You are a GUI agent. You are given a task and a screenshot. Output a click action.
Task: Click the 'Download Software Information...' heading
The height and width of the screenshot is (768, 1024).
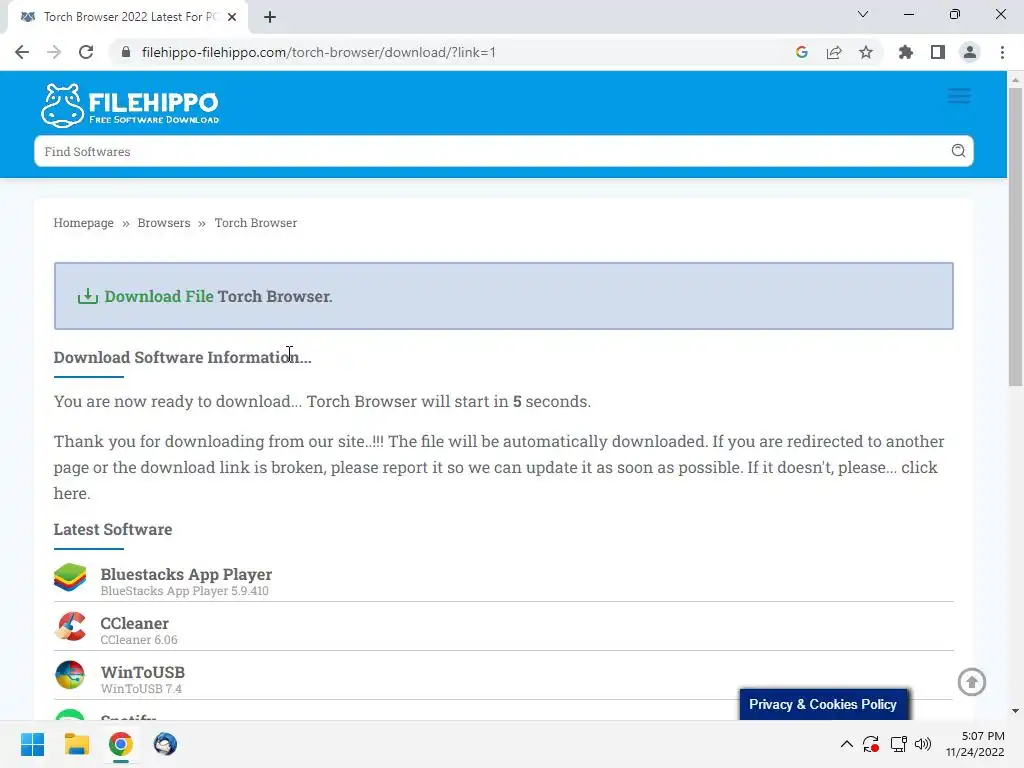click(x=182, y=357)
